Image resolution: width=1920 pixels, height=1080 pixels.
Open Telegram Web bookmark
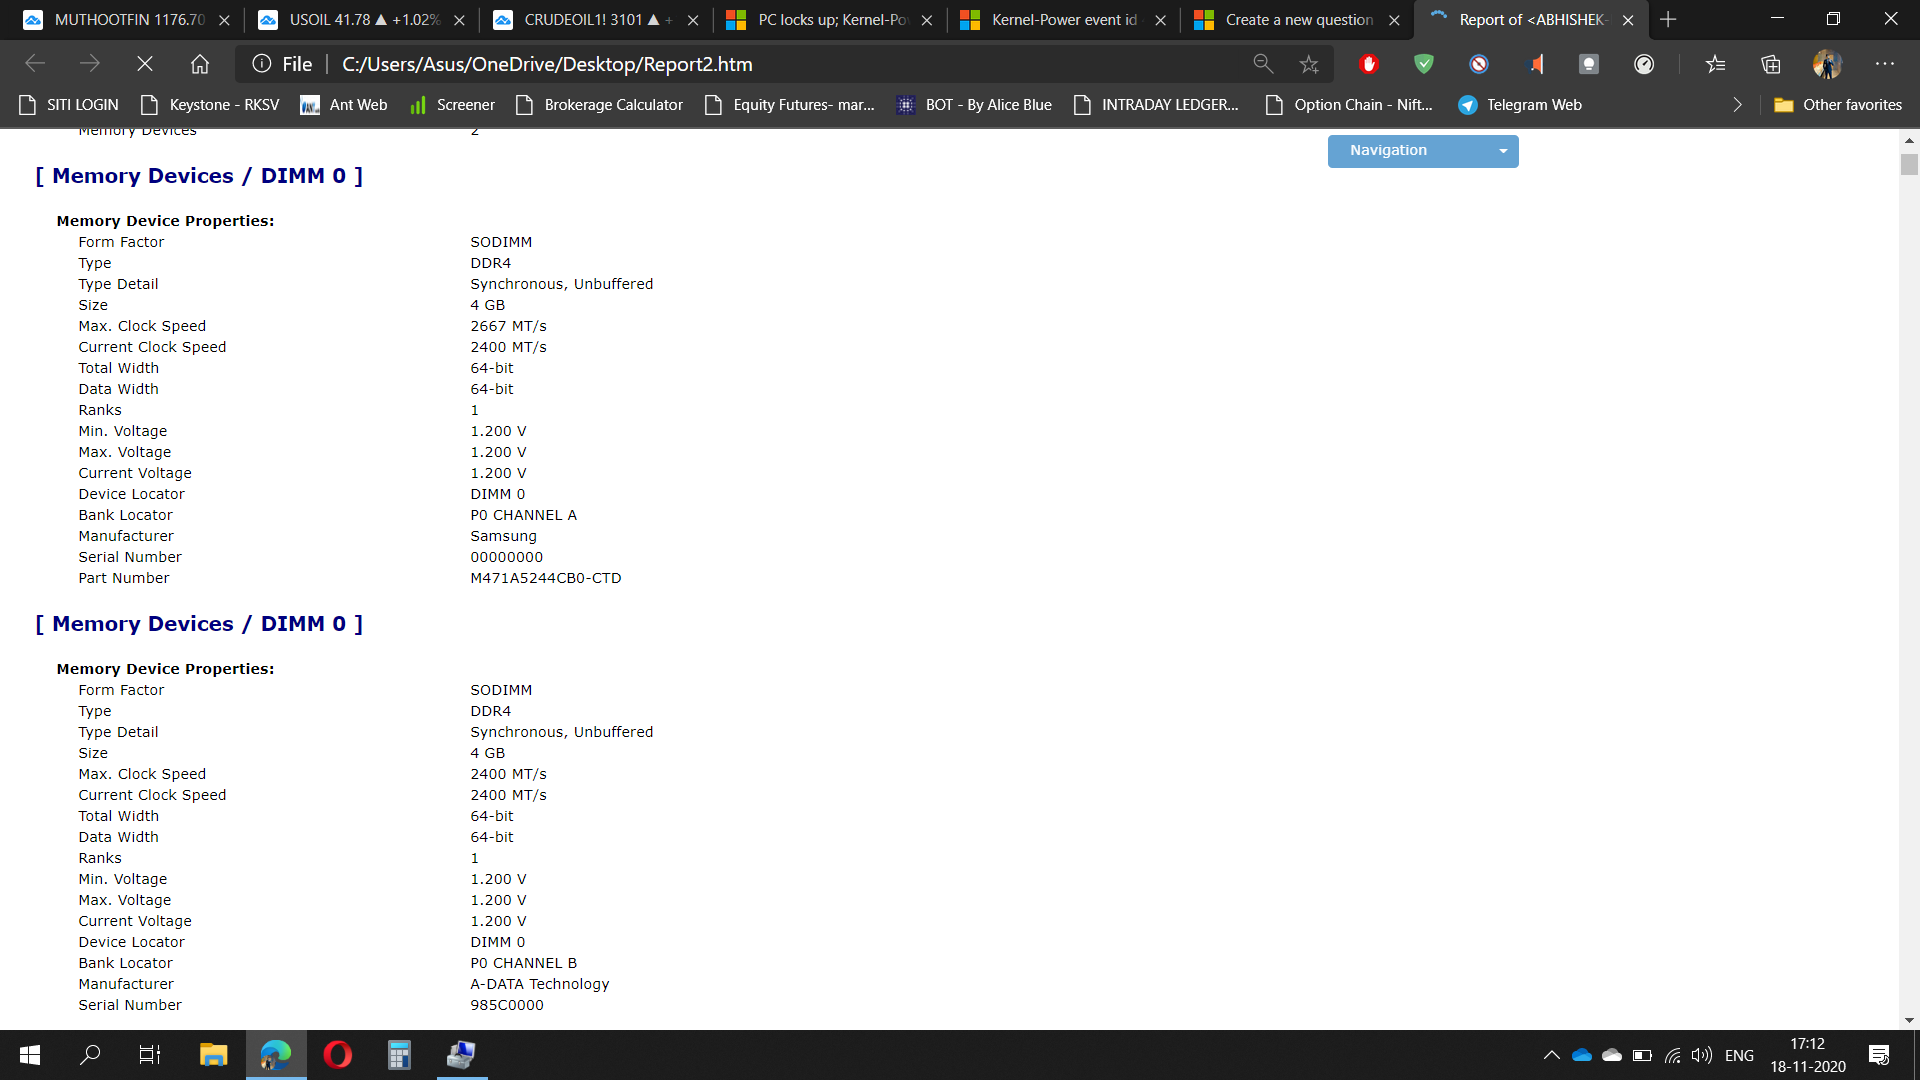coord(1520,105)
